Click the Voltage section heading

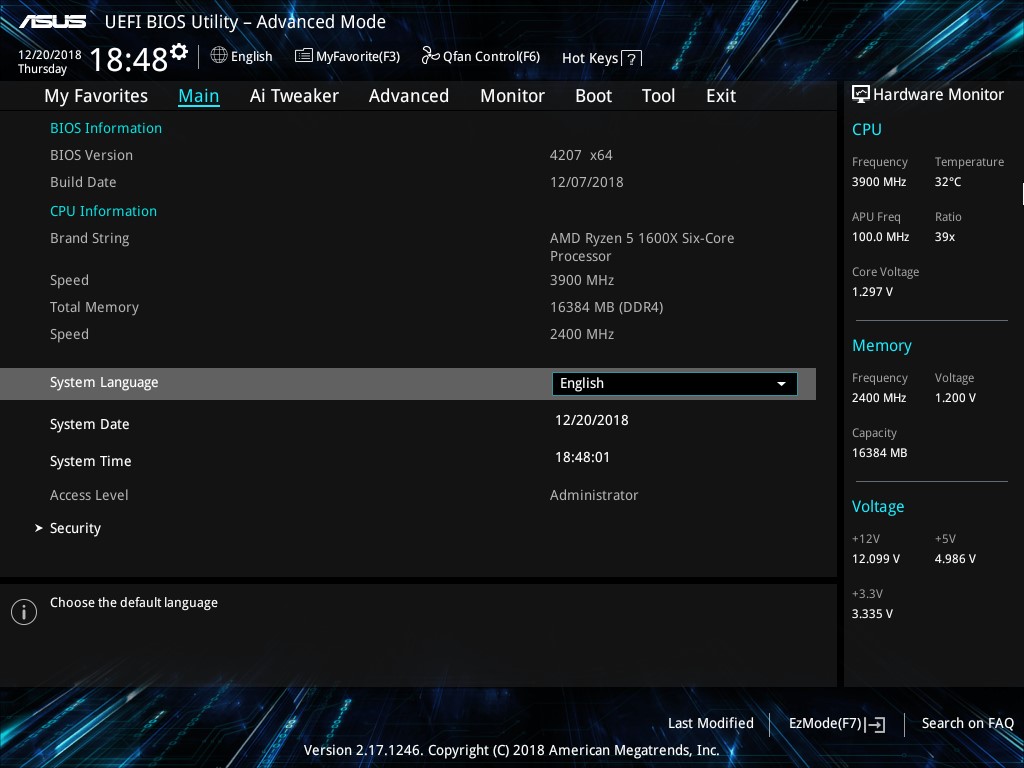[878, 507]
